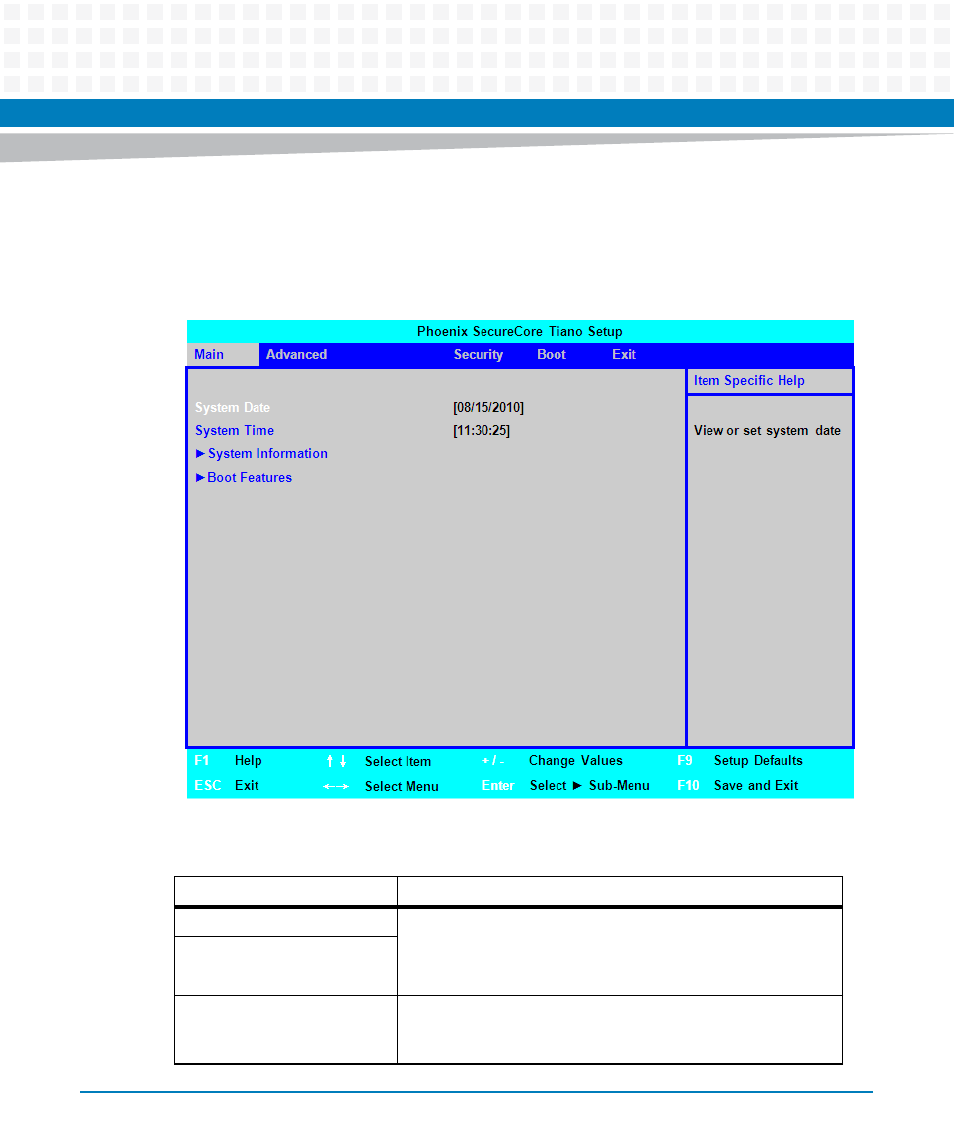Select the System Date value field
The width and height of the screenshot is (954, 1145).
(x=488, y=408)
